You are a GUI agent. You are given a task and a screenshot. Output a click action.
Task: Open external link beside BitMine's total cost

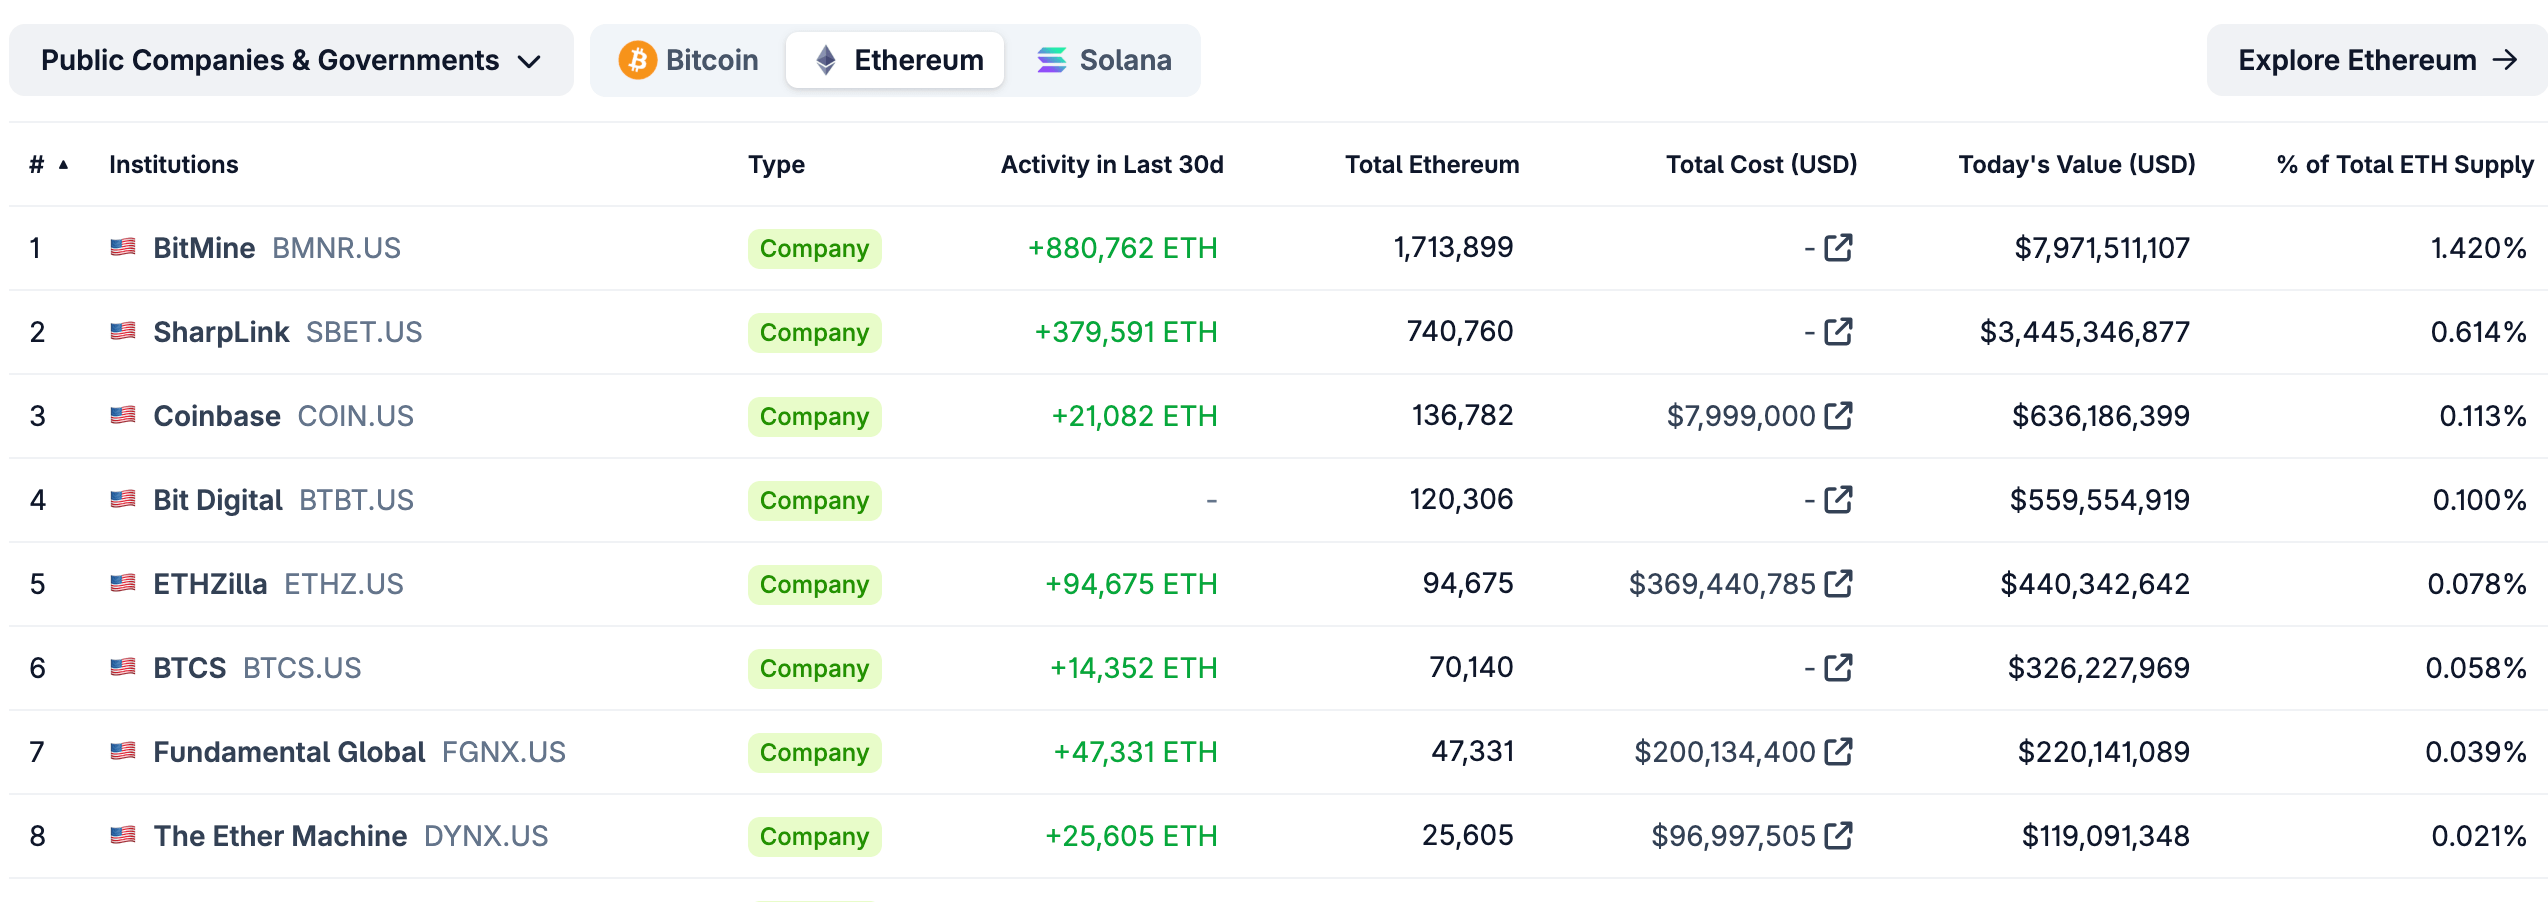[x=1838, y=248]
